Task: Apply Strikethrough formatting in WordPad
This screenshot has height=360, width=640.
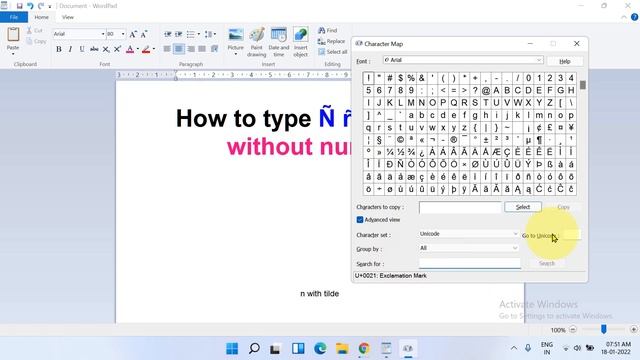Action: coord(94,49)
